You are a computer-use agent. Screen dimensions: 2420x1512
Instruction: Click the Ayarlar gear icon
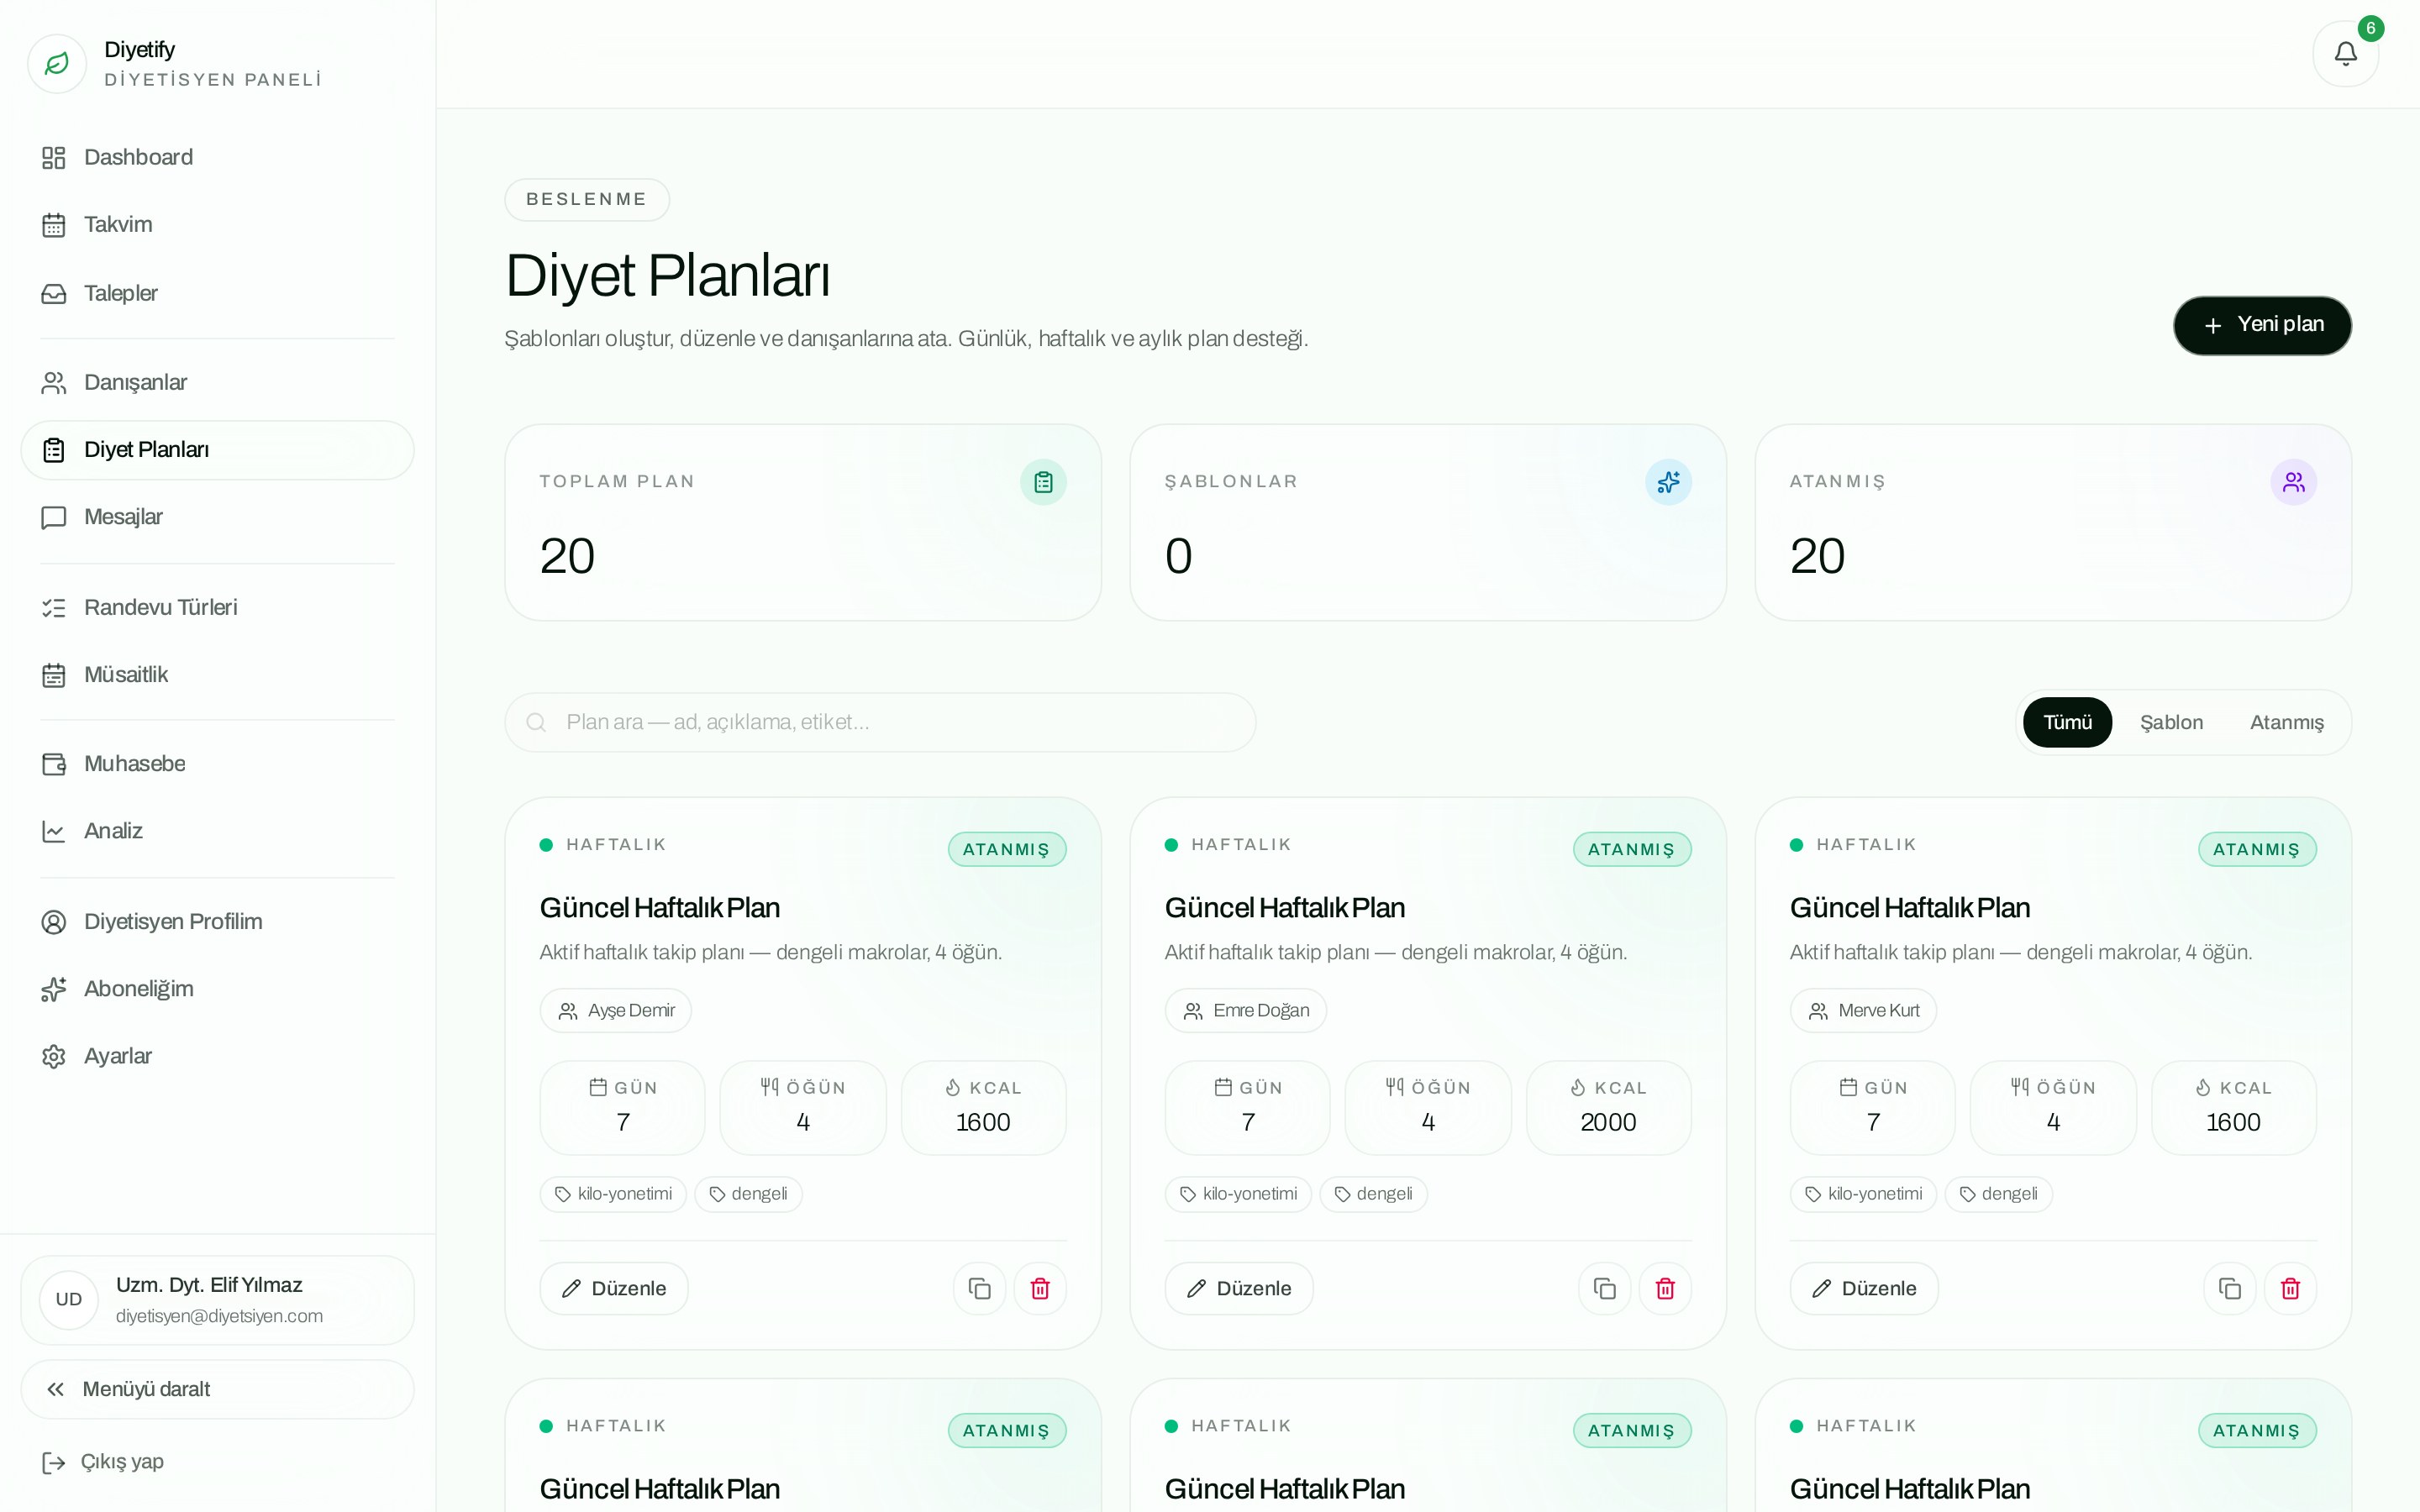pyautogui.click(x=54, y=1056)
